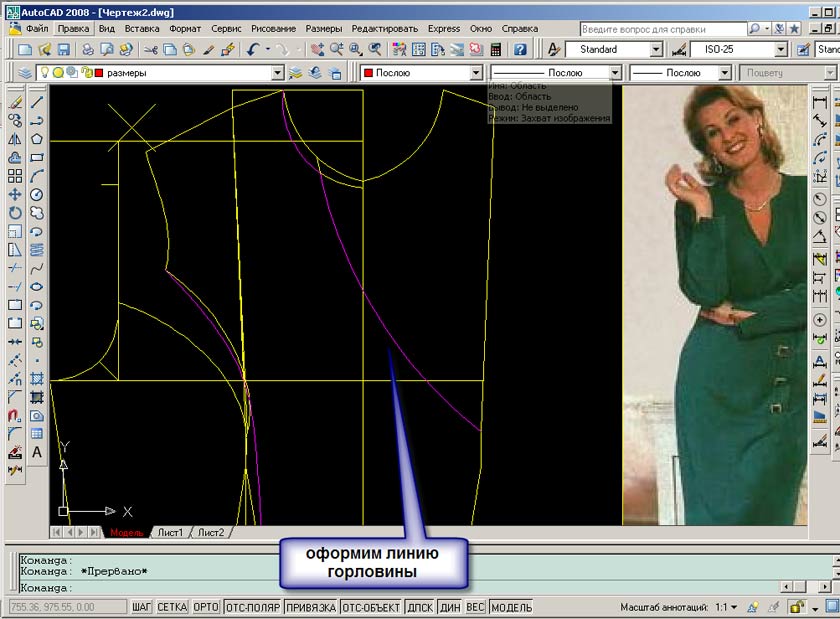This screenshot has height=619, width=840.
Task: Click the МОДЕЛЬ status bar button
Action: [x=511, y=607]
